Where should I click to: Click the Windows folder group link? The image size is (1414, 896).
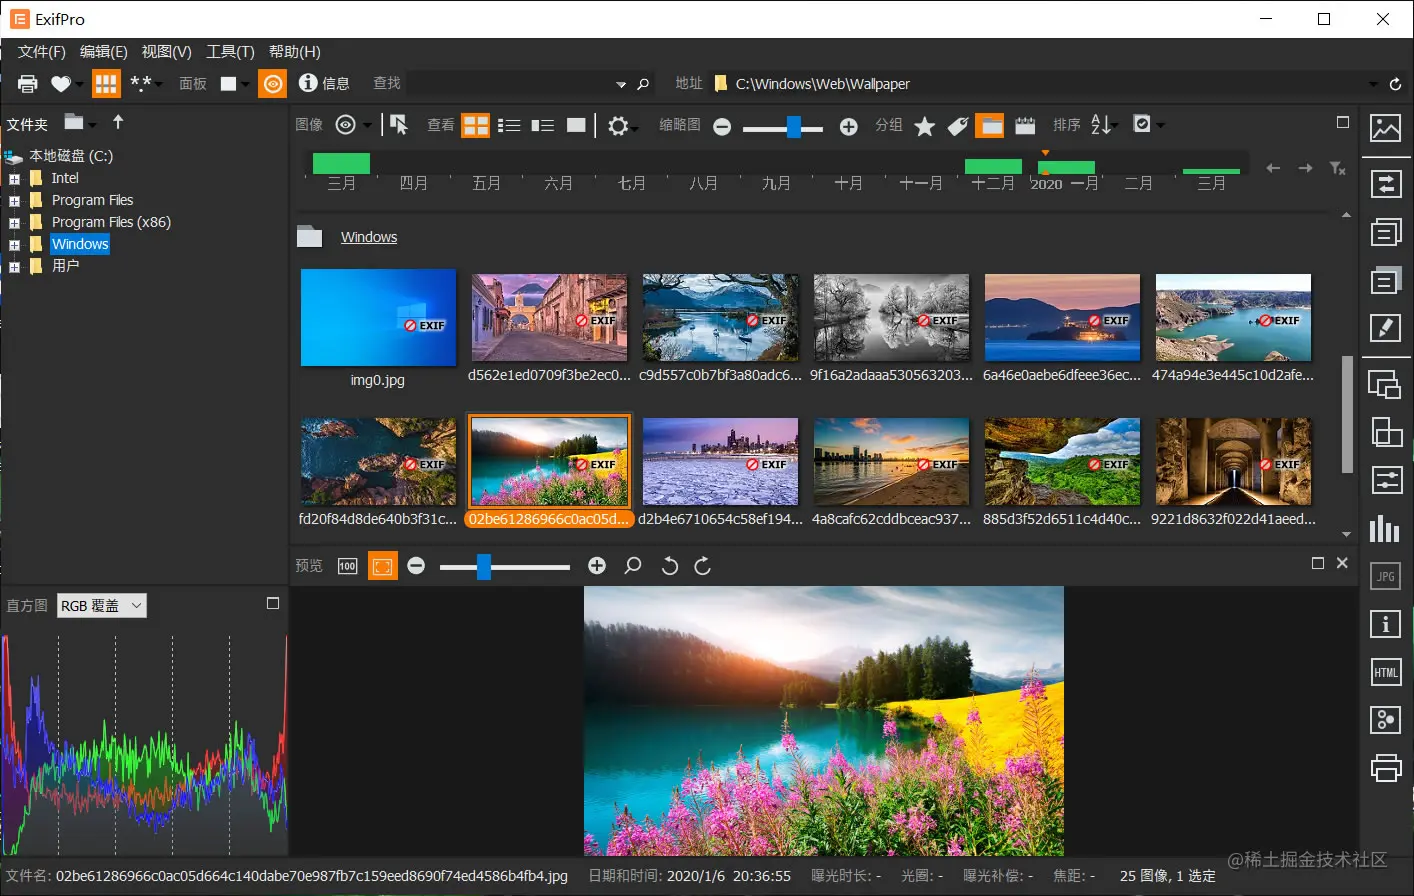pos(369,237)
